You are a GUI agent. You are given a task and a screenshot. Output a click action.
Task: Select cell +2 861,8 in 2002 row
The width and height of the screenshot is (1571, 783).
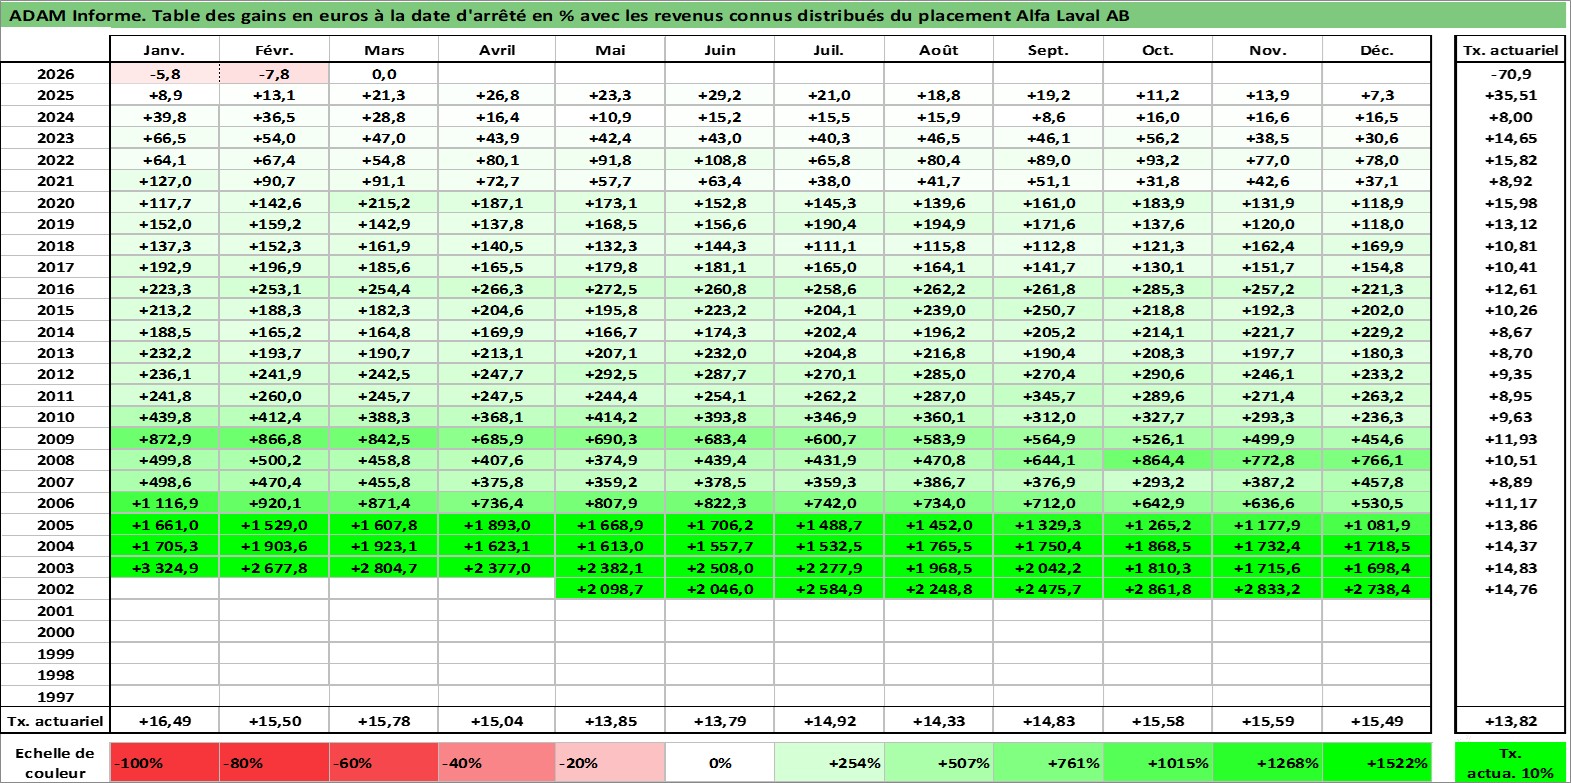[1158, 589]
